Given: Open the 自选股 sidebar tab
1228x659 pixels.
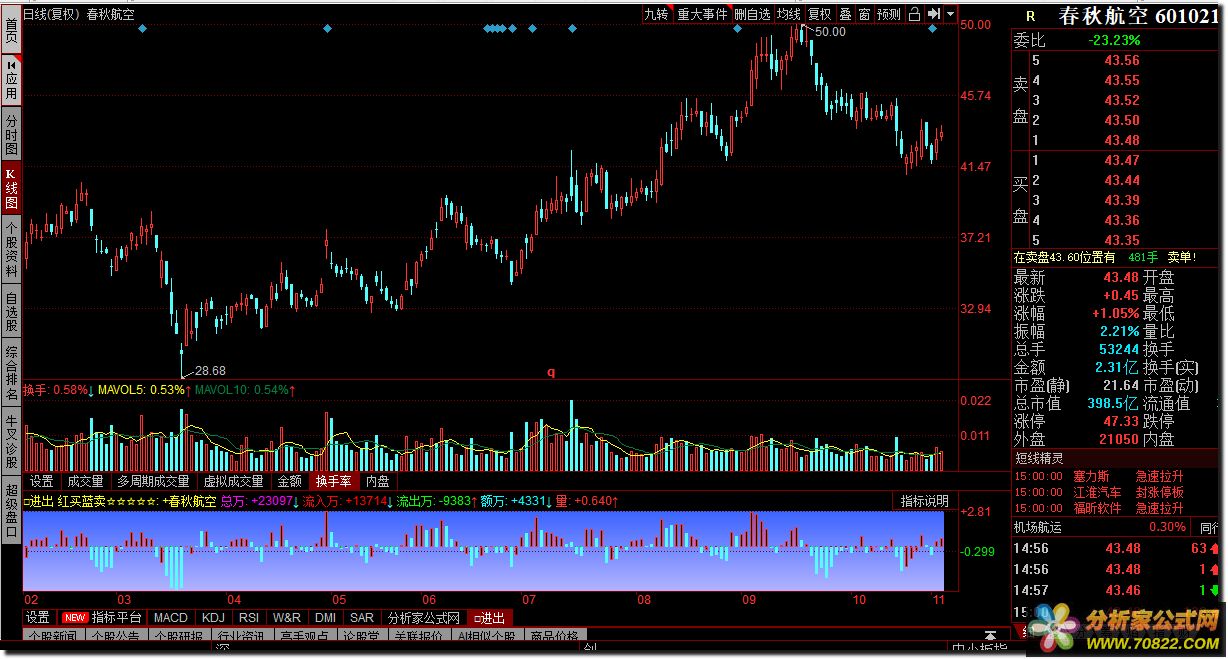Looking at the screenshot, I should (x=11, y=311).
